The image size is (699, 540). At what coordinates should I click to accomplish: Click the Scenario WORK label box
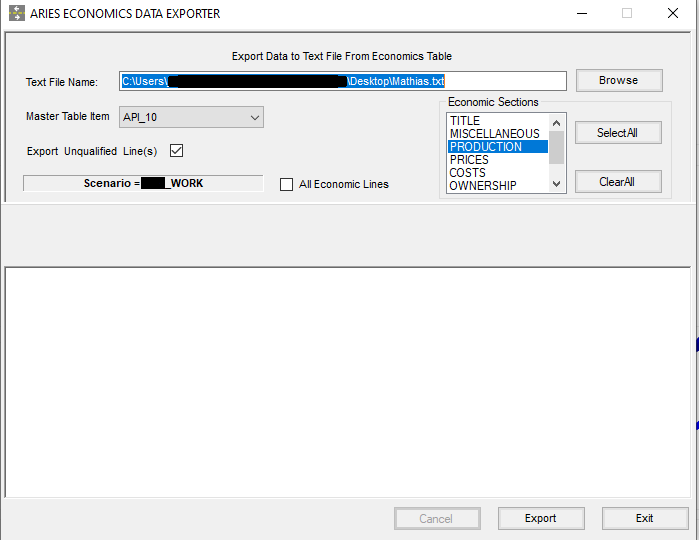click(x=143, y=183)
